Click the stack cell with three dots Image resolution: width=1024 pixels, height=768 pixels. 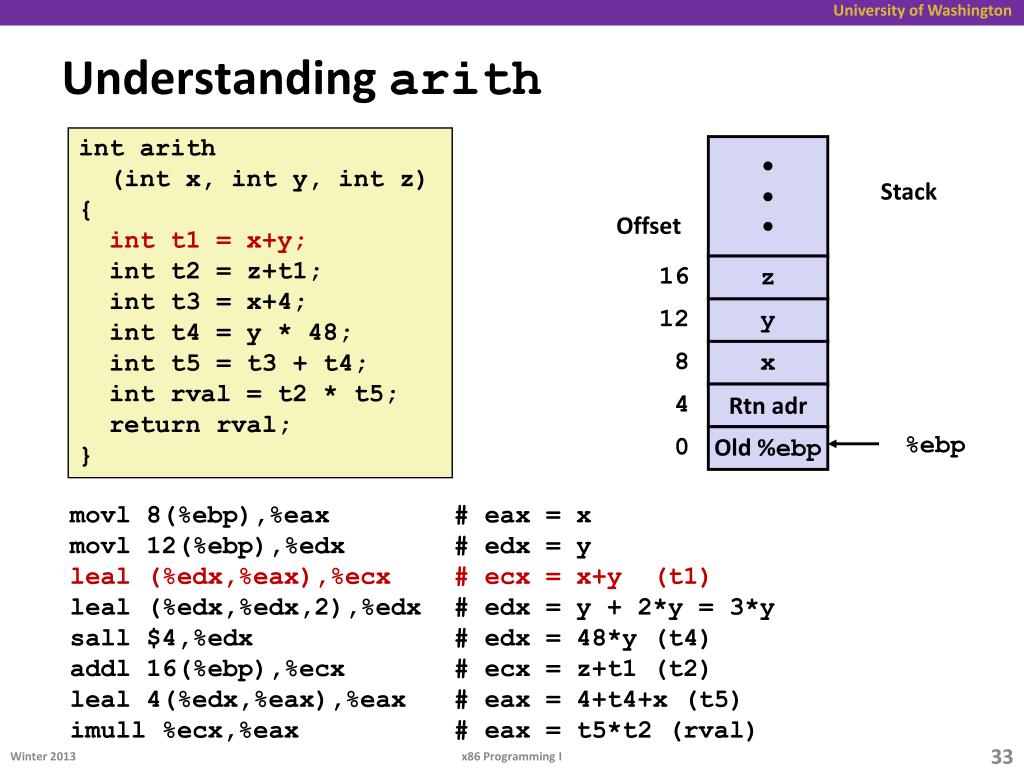pos(768,196)
